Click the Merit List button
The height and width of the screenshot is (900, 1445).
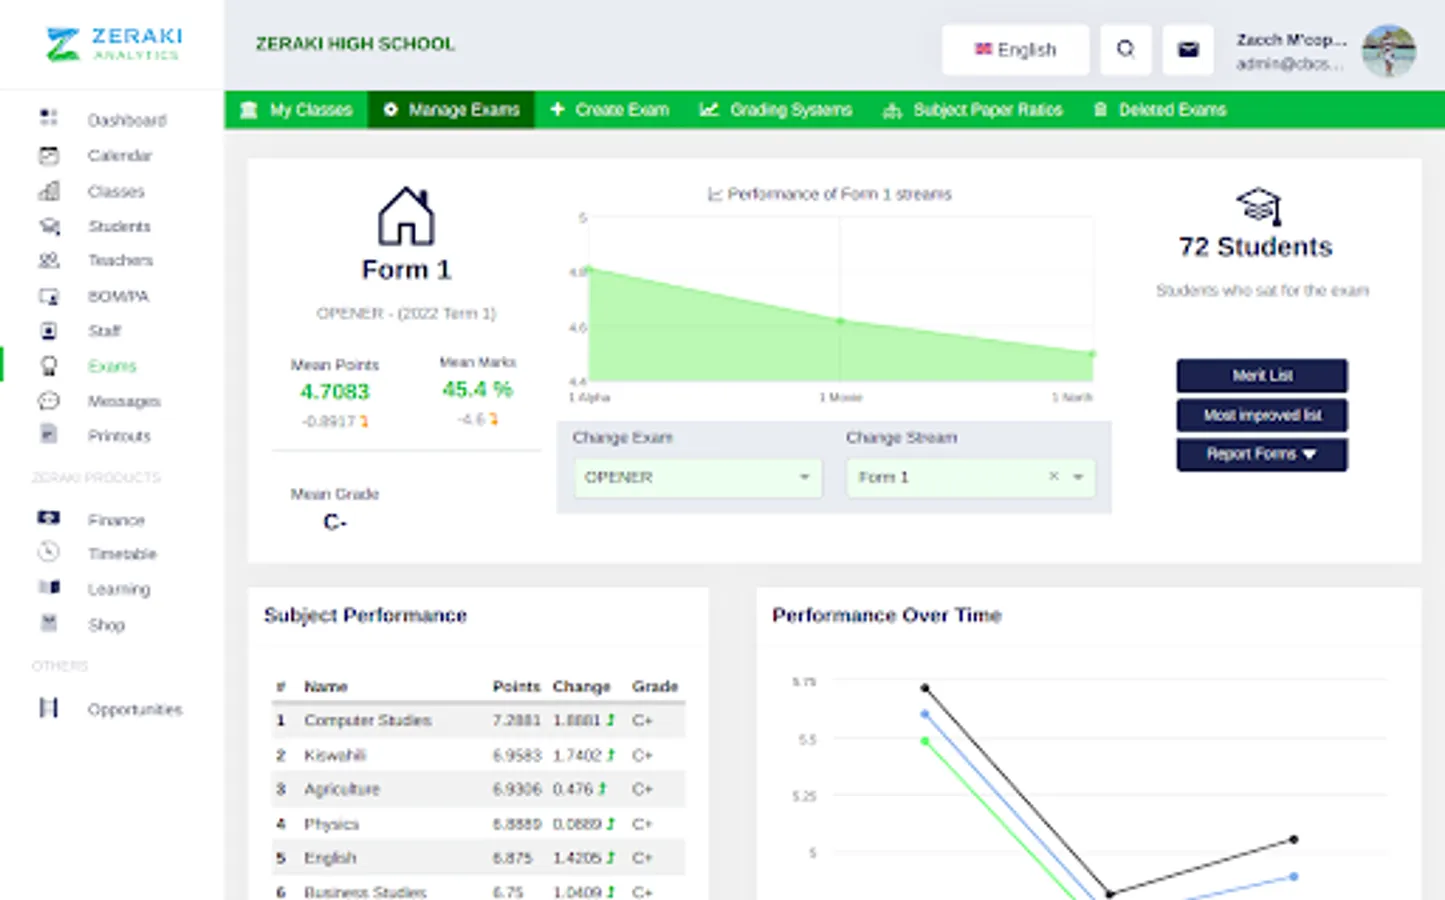pos(1261,376)
